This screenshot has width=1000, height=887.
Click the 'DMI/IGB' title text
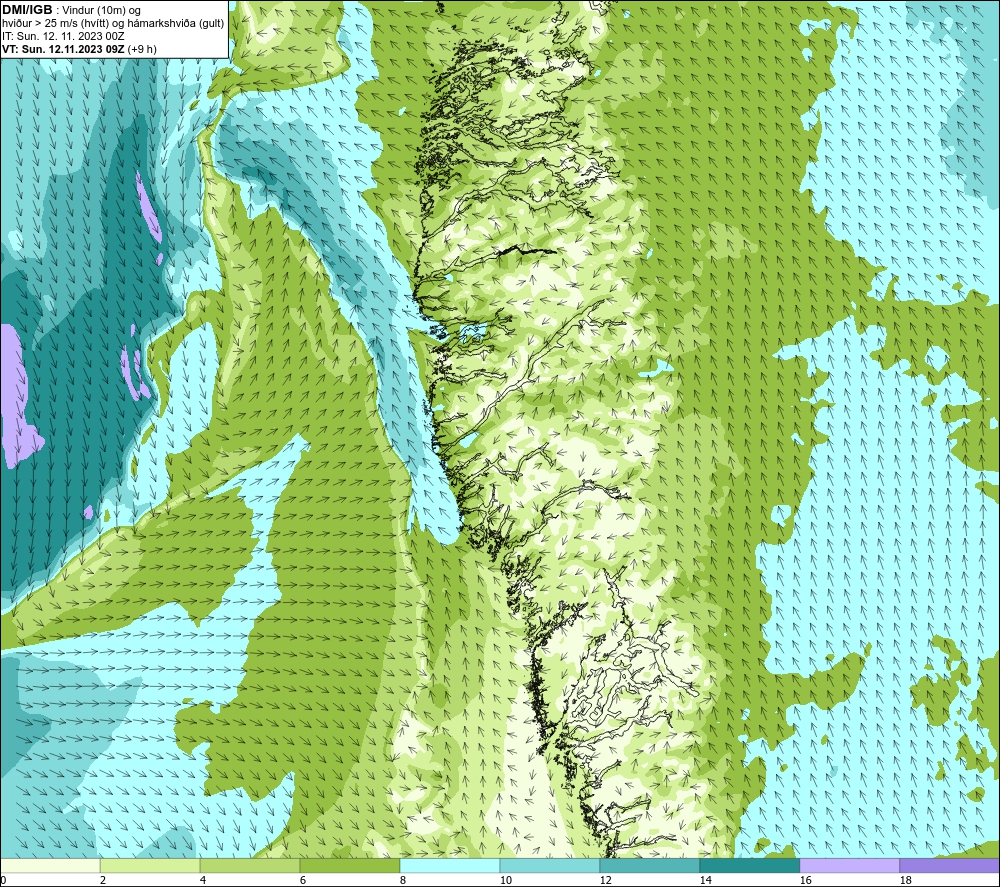point(27,10)
